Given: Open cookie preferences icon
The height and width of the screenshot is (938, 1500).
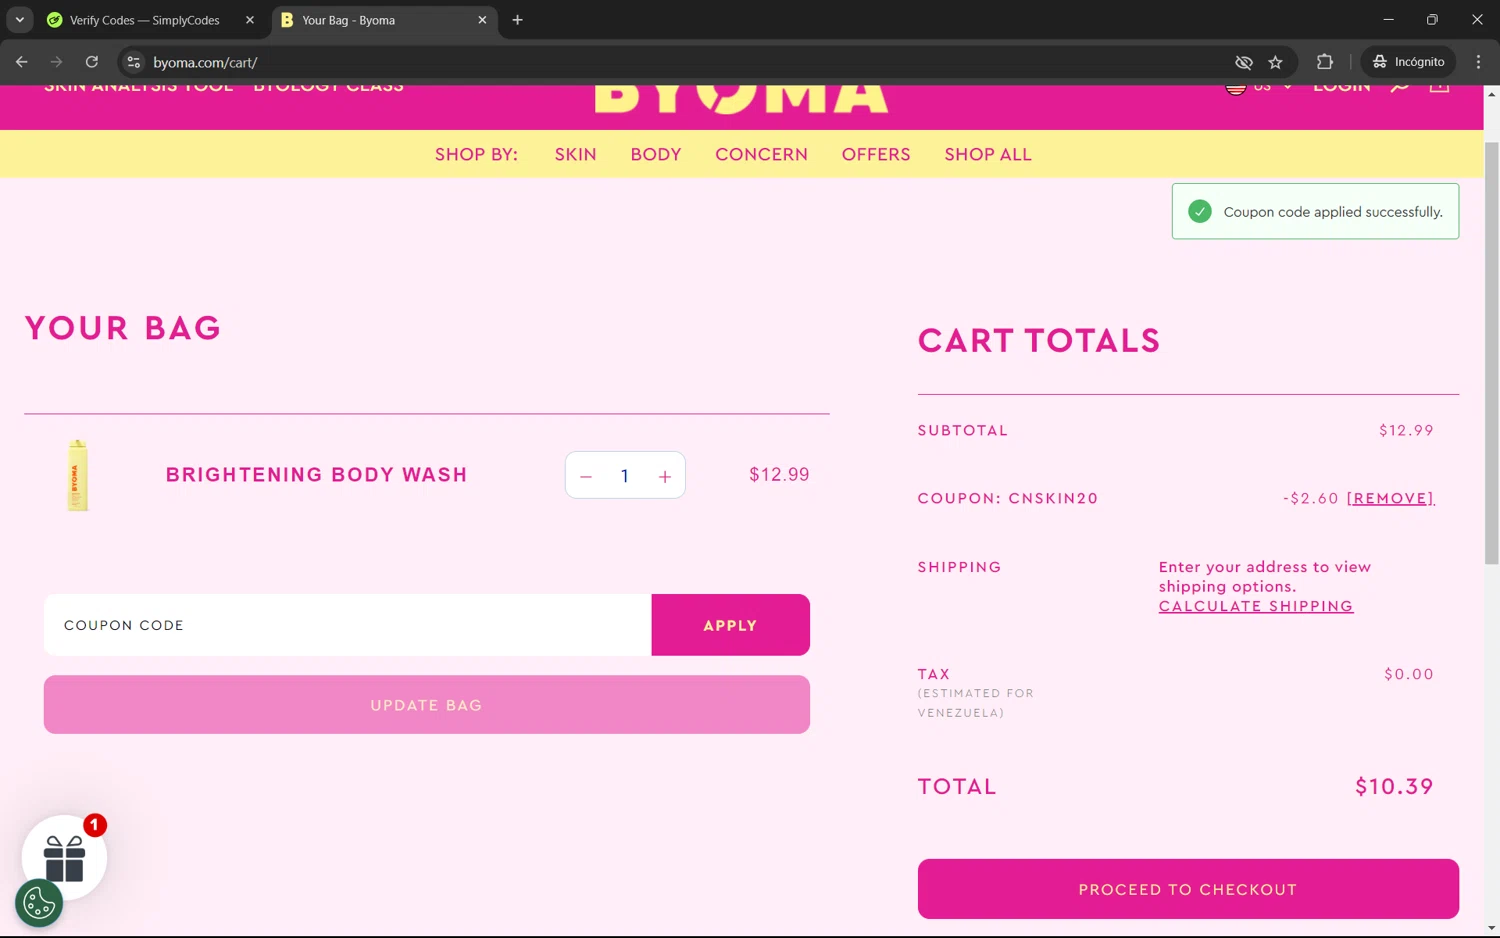Looking at the screenshot, I should (39, 903).
